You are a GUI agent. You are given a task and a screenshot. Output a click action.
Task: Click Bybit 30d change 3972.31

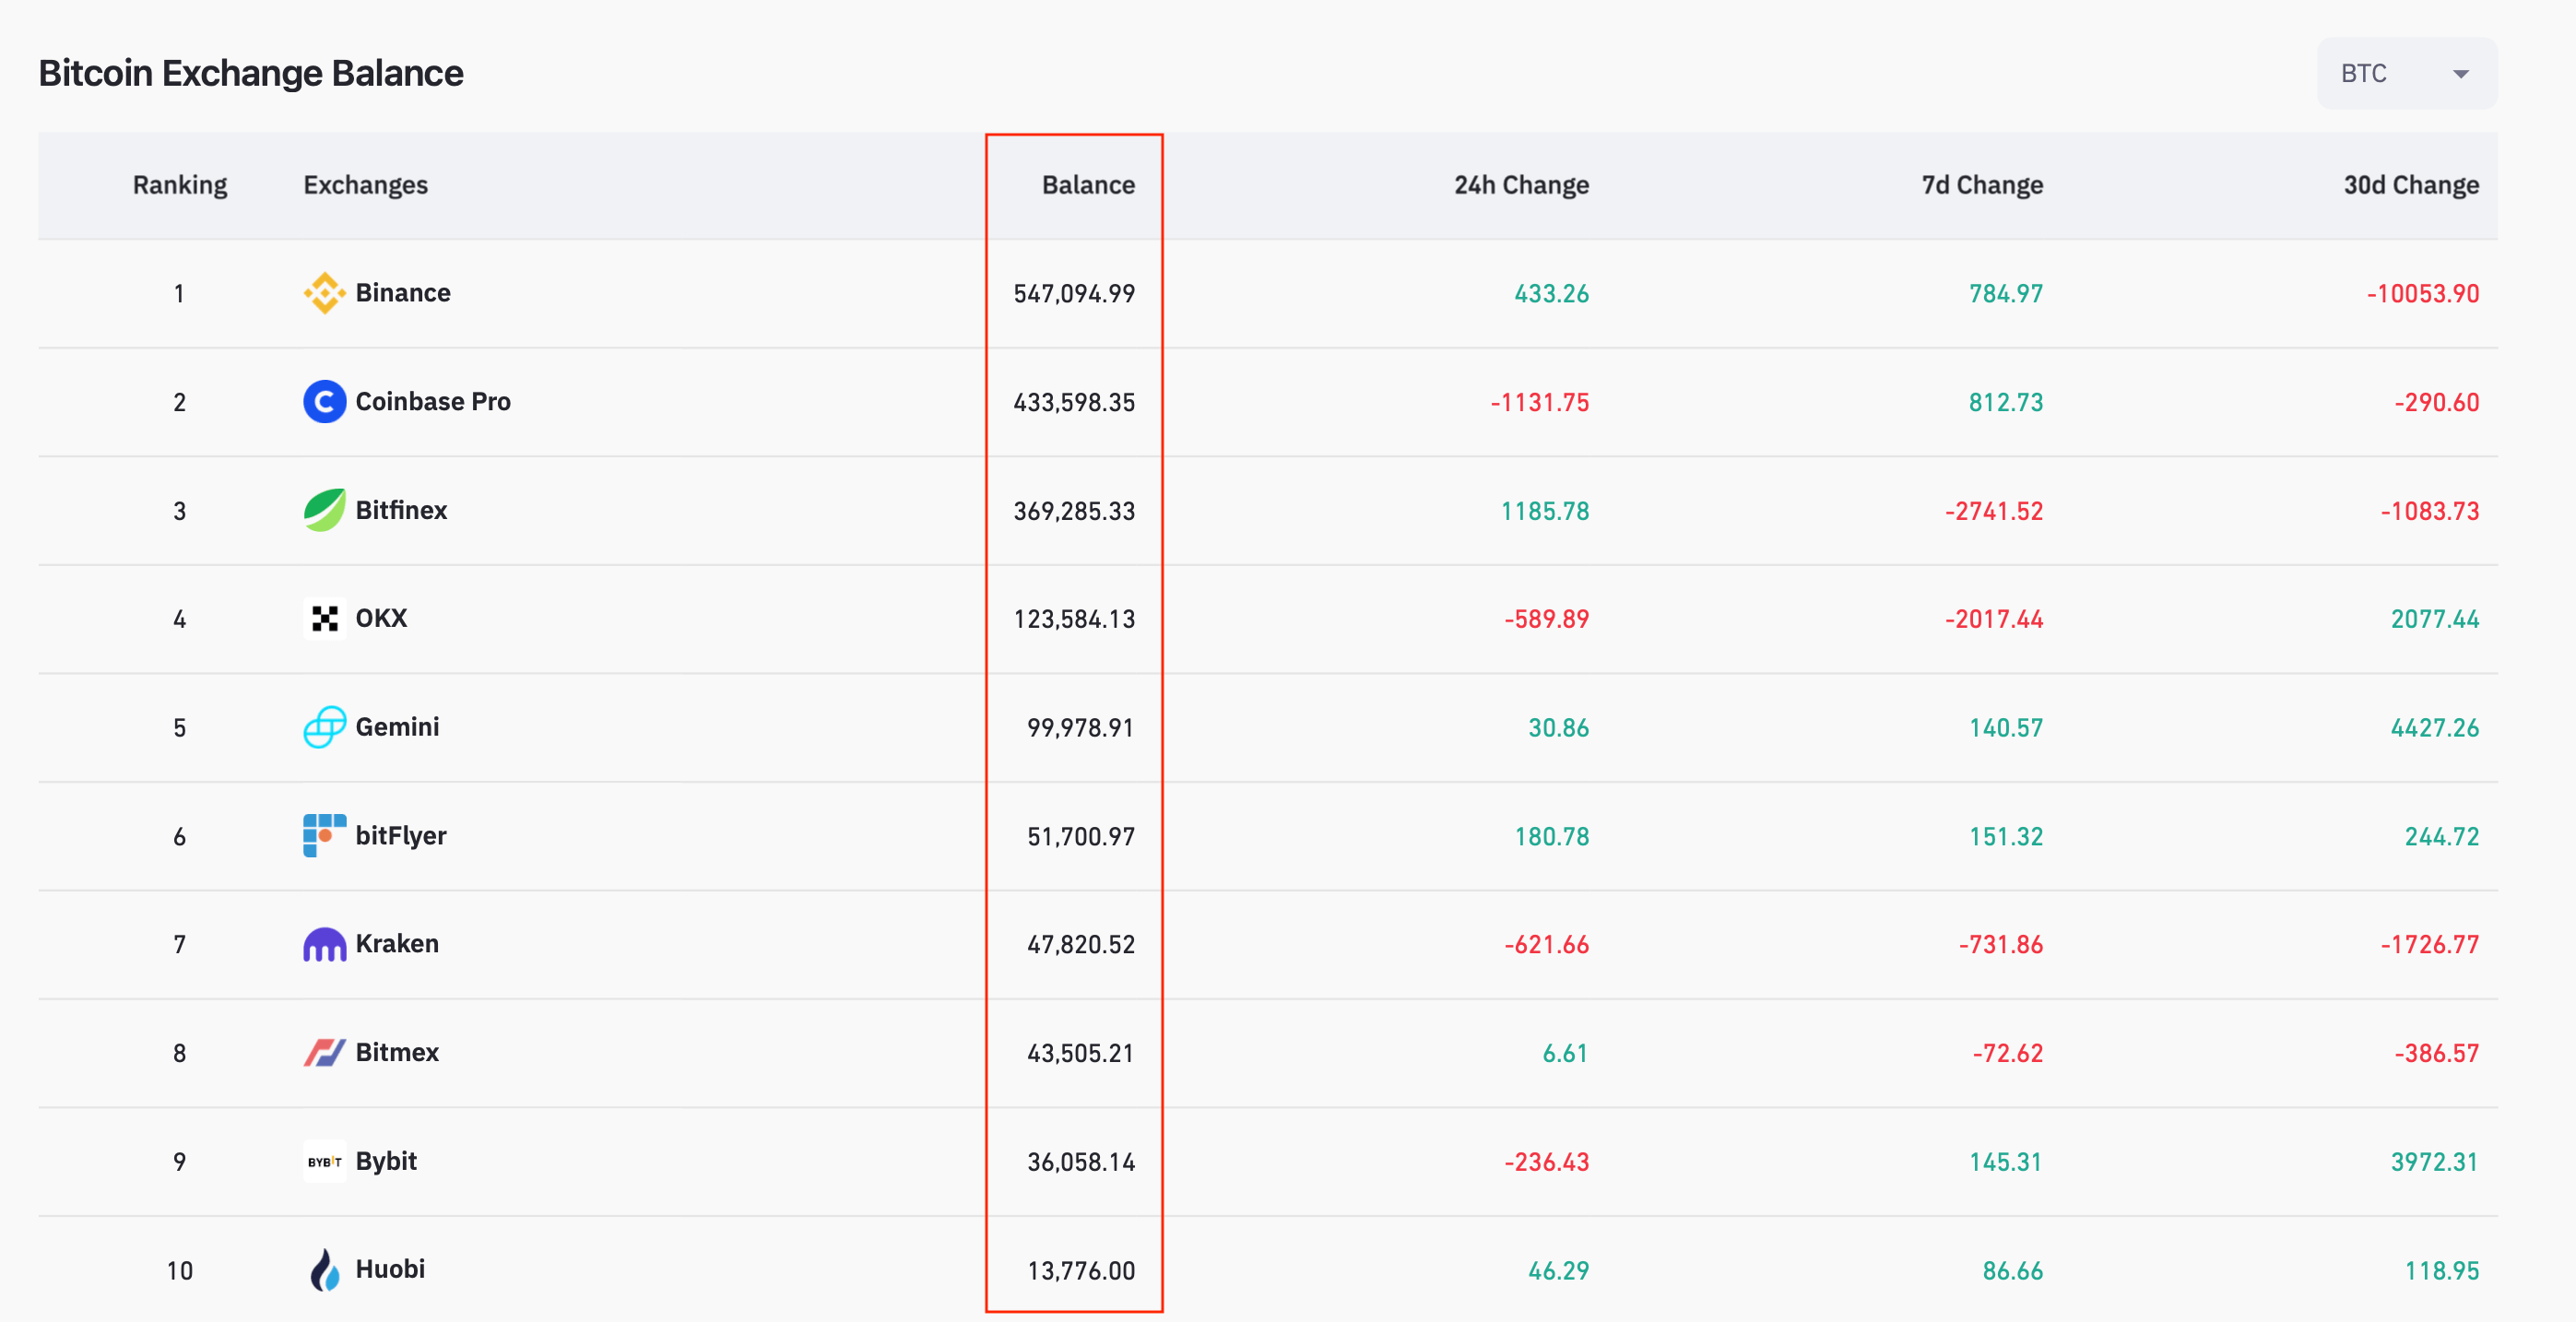point(2435,1163)
